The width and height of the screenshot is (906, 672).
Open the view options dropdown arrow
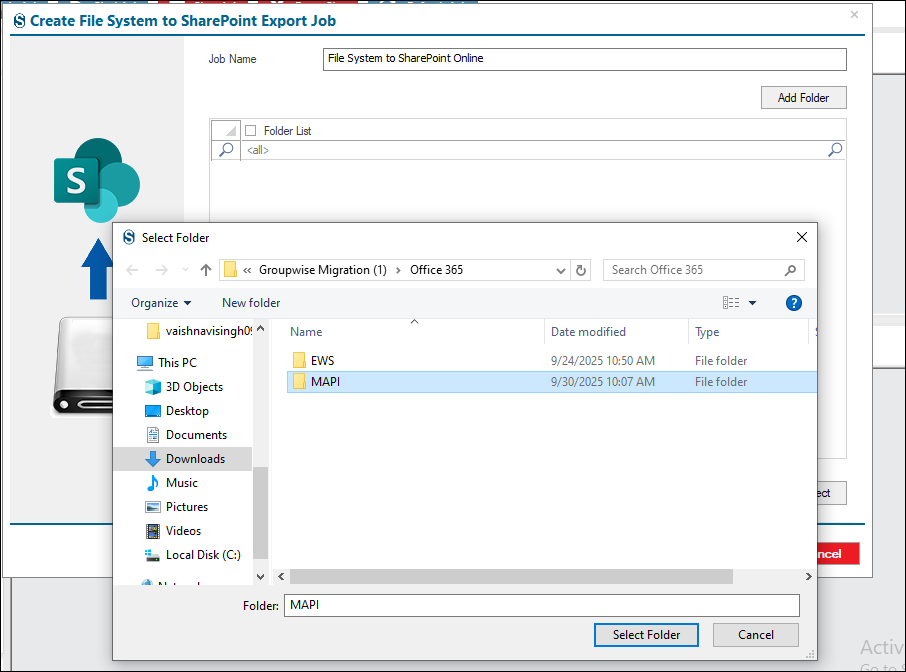[752, 303]
